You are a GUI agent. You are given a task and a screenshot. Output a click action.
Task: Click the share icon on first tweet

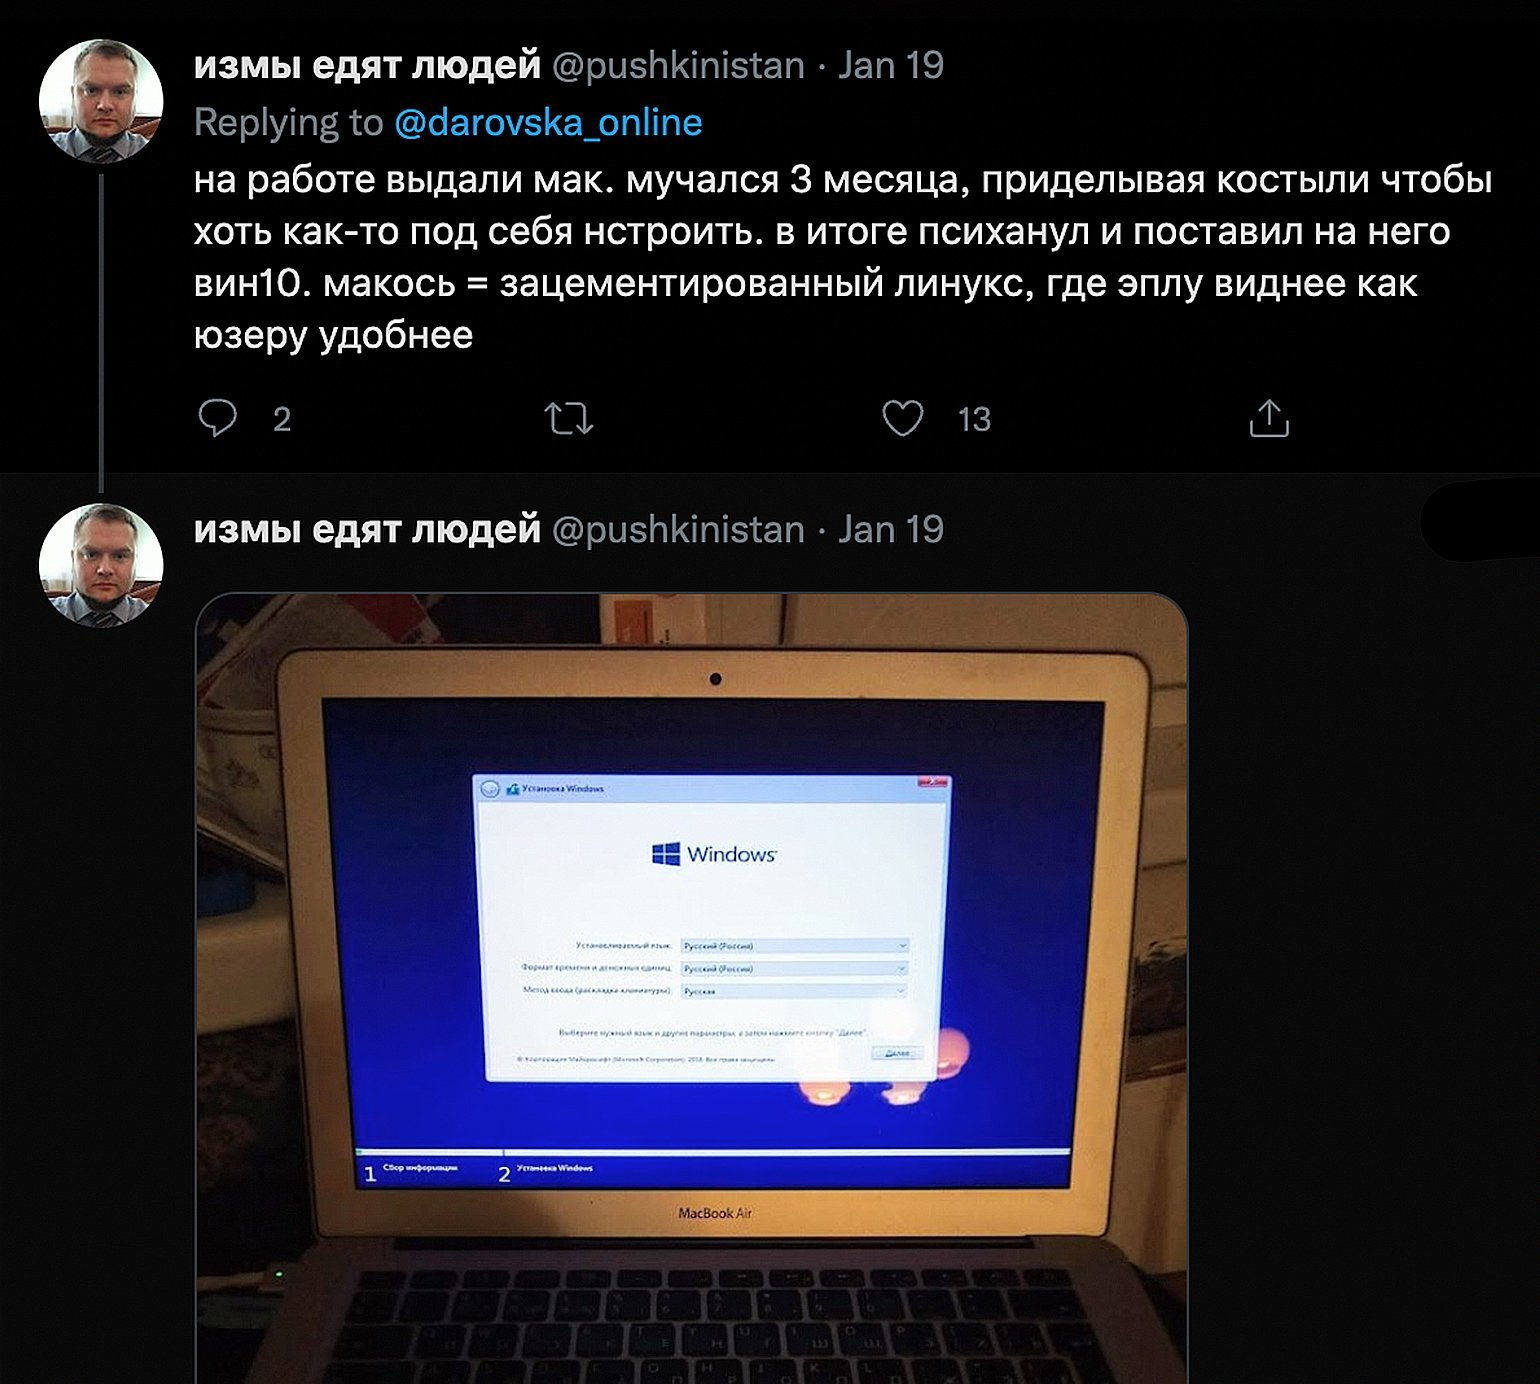(x=1269, y=418)
